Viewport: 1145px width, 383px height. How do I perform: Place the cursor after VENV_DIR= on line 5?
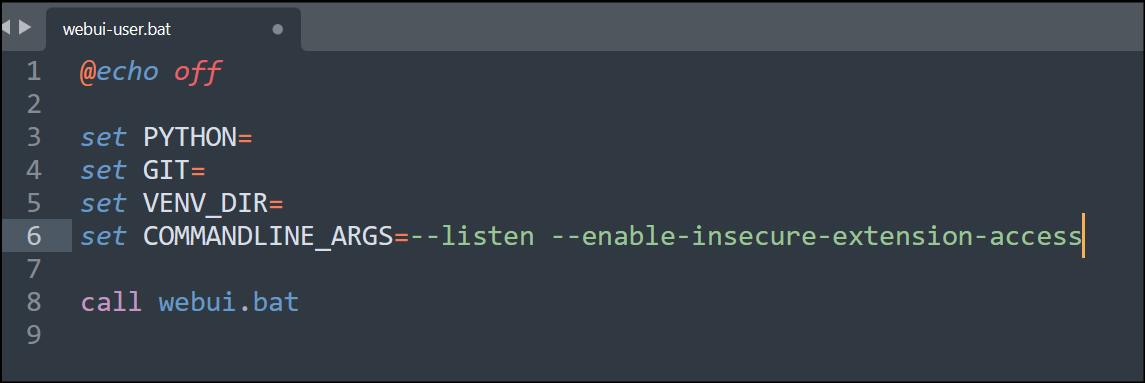(x=284, y=203)
